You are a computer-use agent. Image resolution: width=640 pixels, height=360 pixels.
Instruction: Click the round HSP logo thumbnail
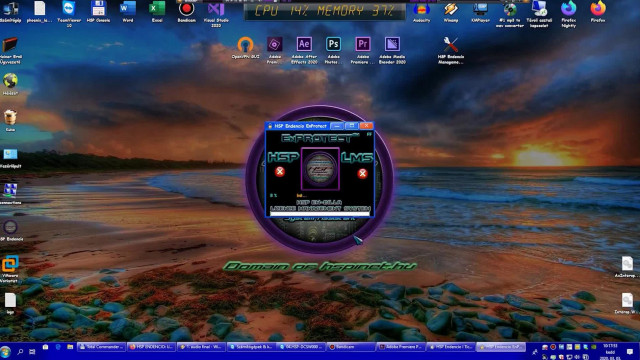tap(320, 168)
